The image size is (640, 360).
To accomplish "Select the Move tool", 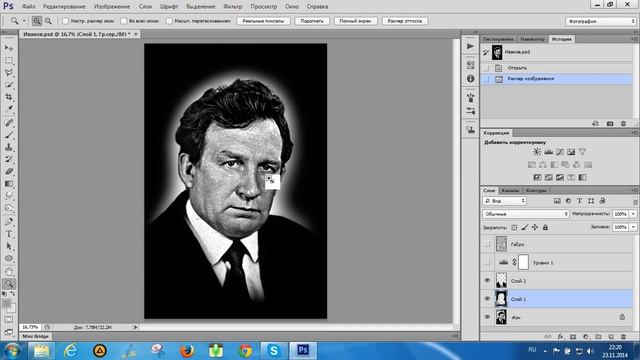I will pos(9,48).
